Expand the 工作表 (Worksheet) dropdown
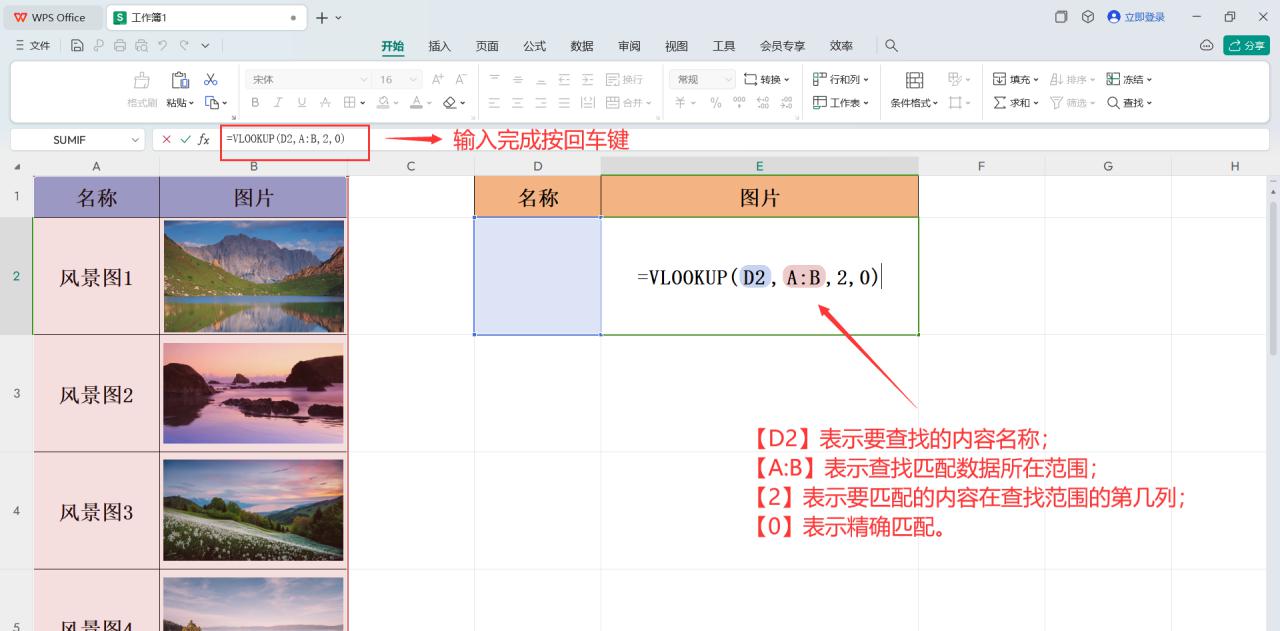This screenshot has height=631, width=1280. click(840, 103)
